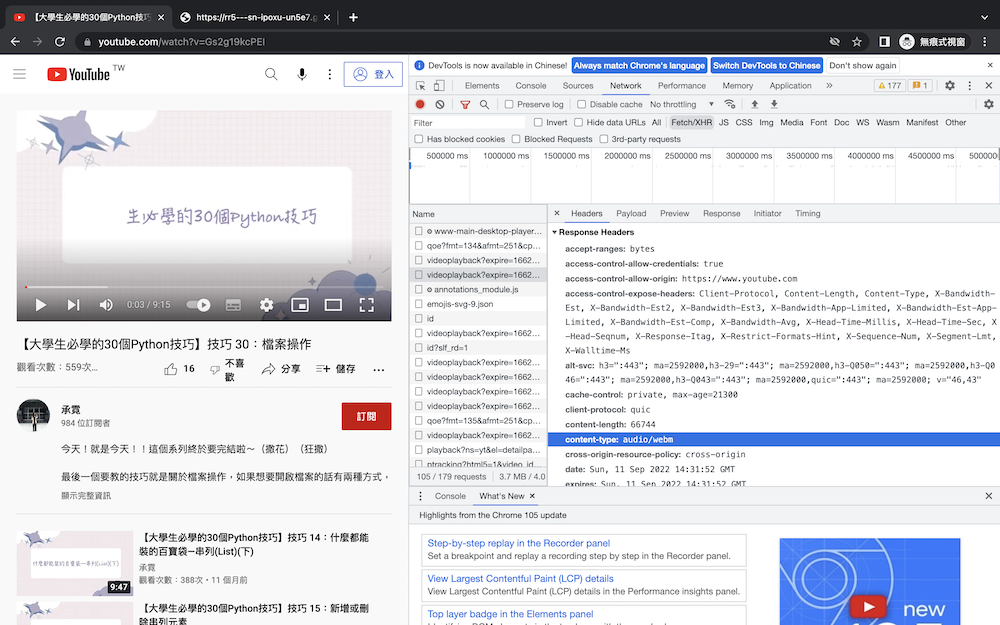Viewport: 1000px width, 625px height.
Task: Mute the video using the speaker icon
Action: click(x=106, y=305)
